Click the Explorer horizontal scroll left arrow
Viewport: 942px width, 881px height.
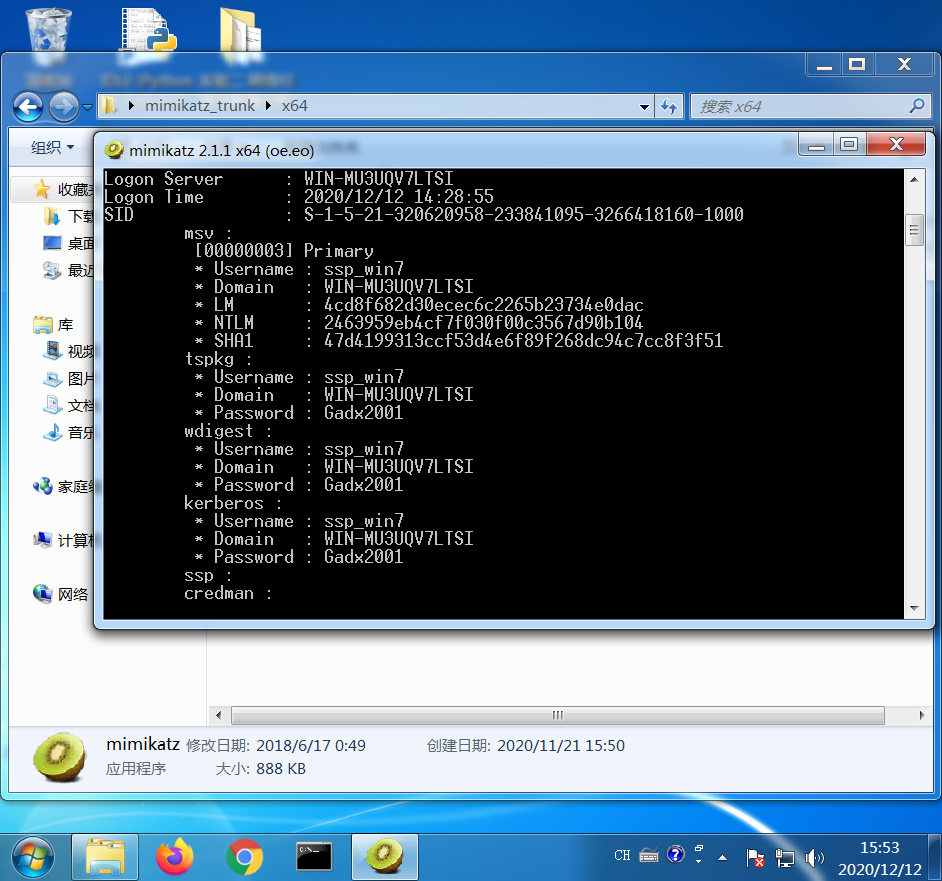(x=219, y=715)
